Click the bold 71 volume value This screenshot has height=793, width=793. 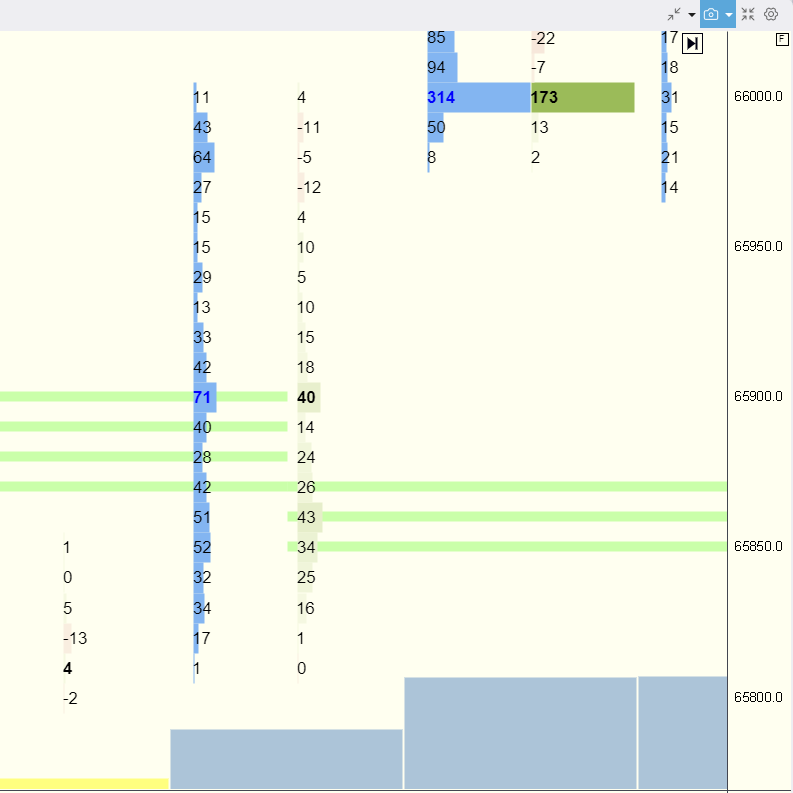202,398
